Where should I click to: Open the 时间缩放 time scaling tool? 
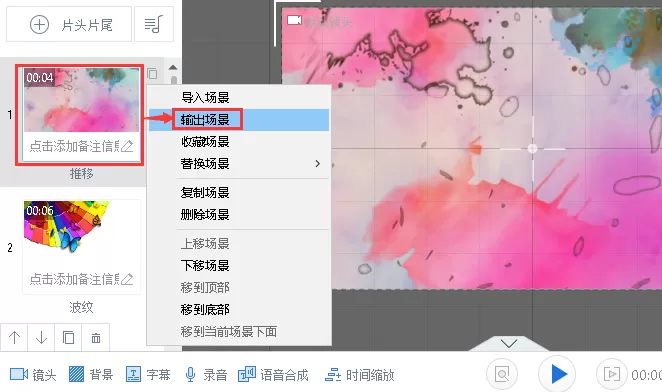point(360,375)
